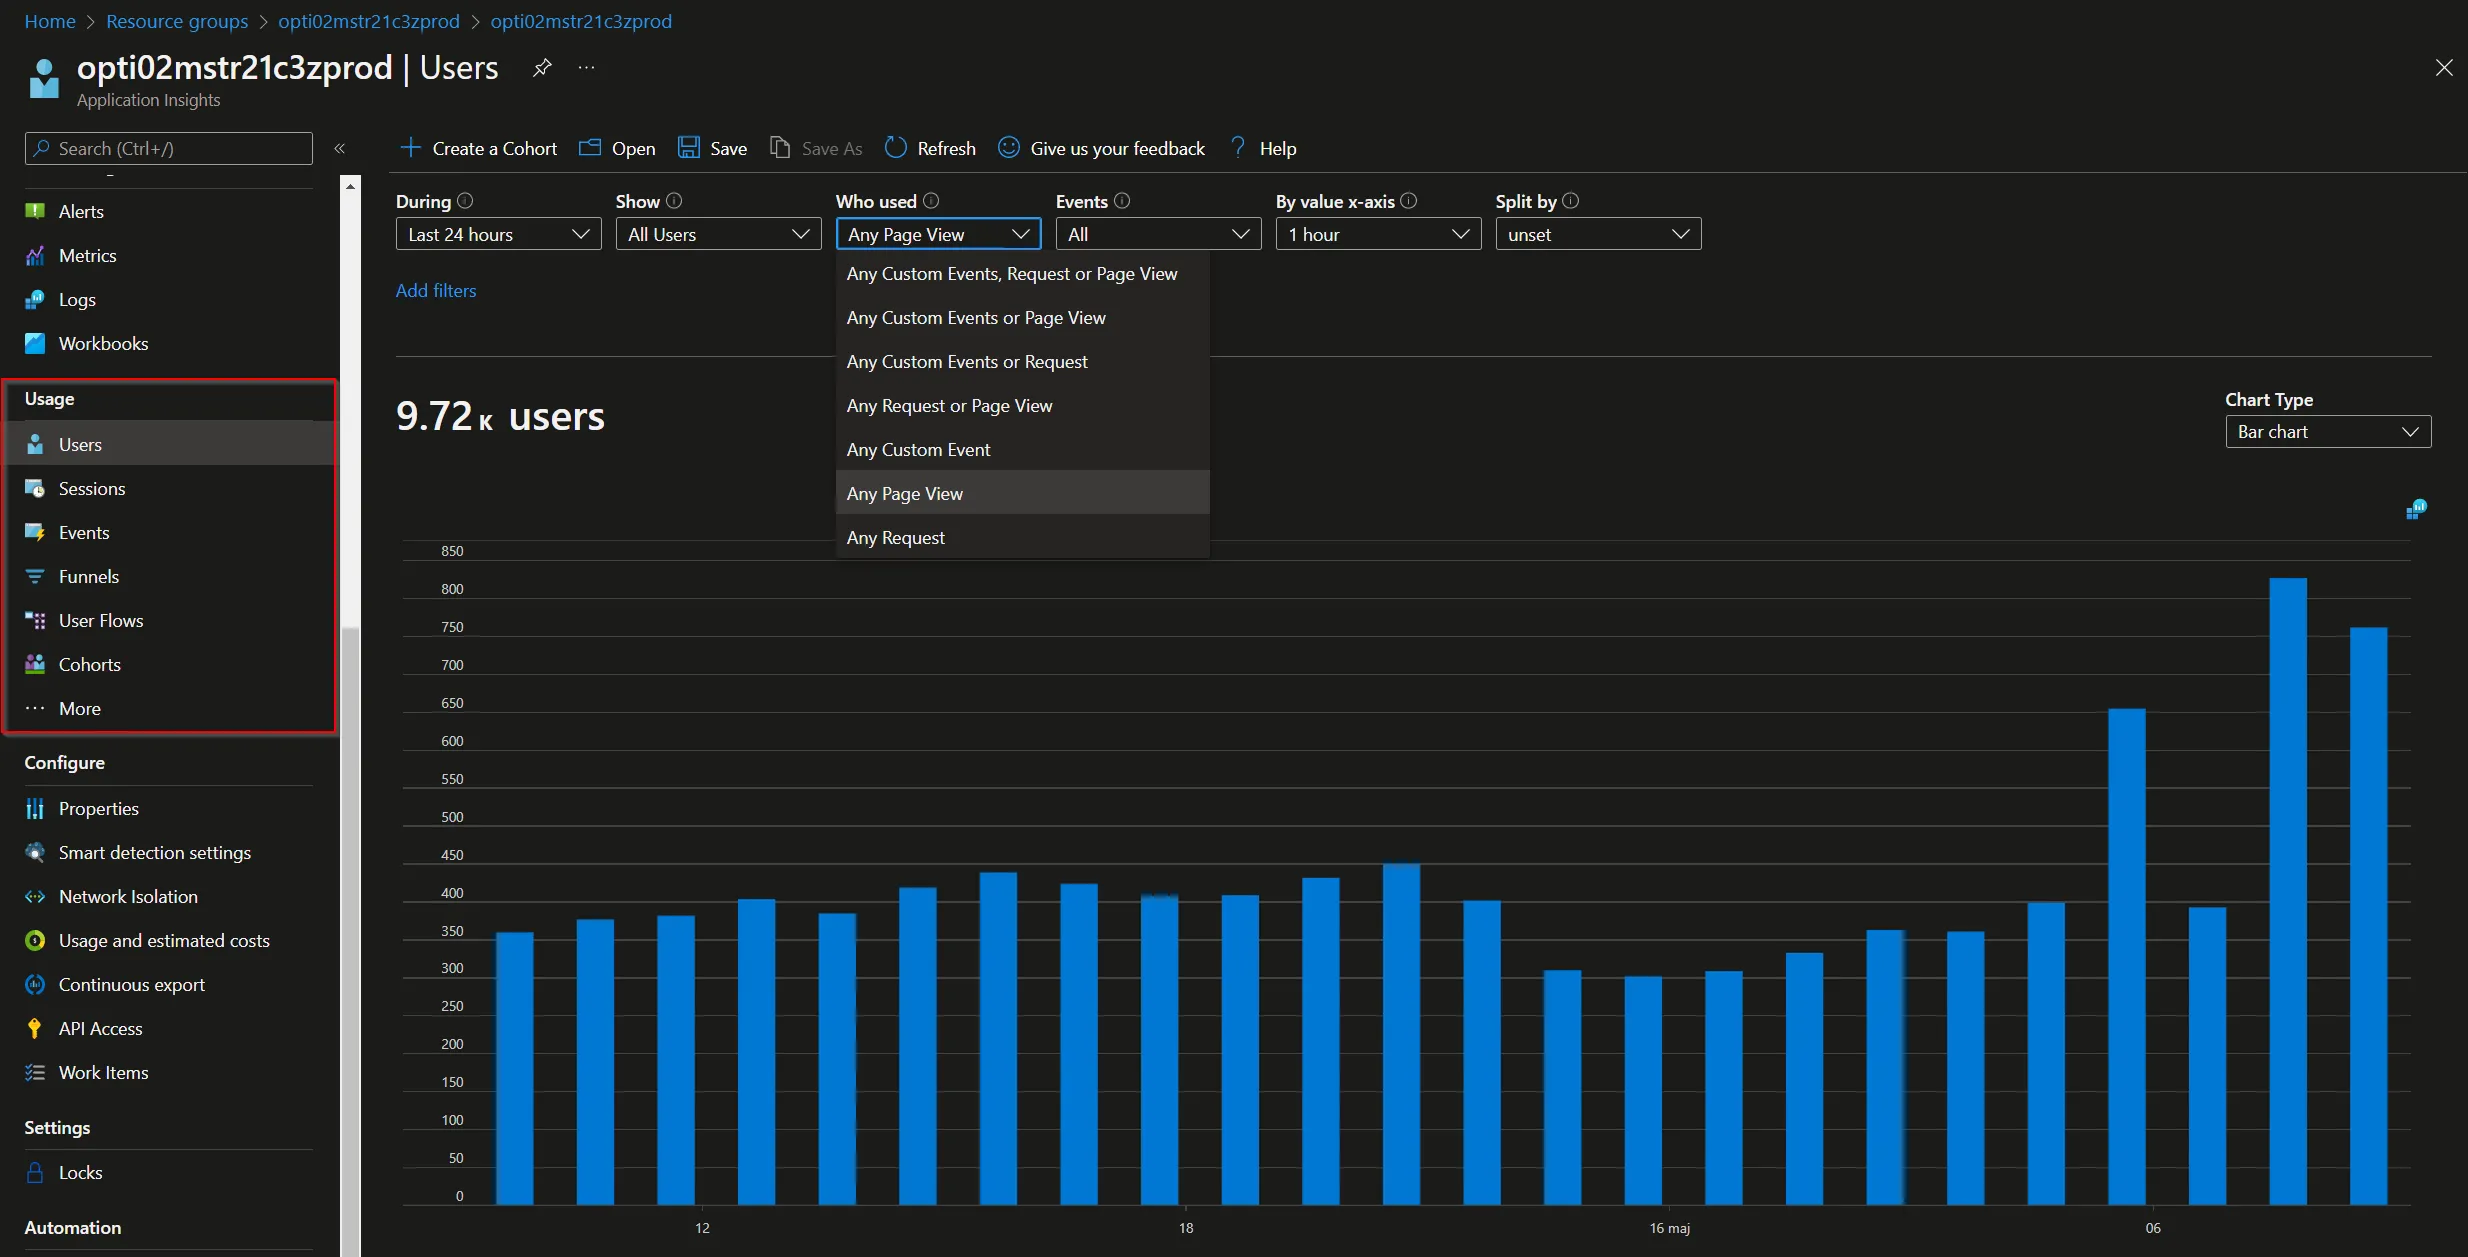Open the During Last 24 hours dropdown
This screenshot has width=2468, height=1257.
coord(498,234)
